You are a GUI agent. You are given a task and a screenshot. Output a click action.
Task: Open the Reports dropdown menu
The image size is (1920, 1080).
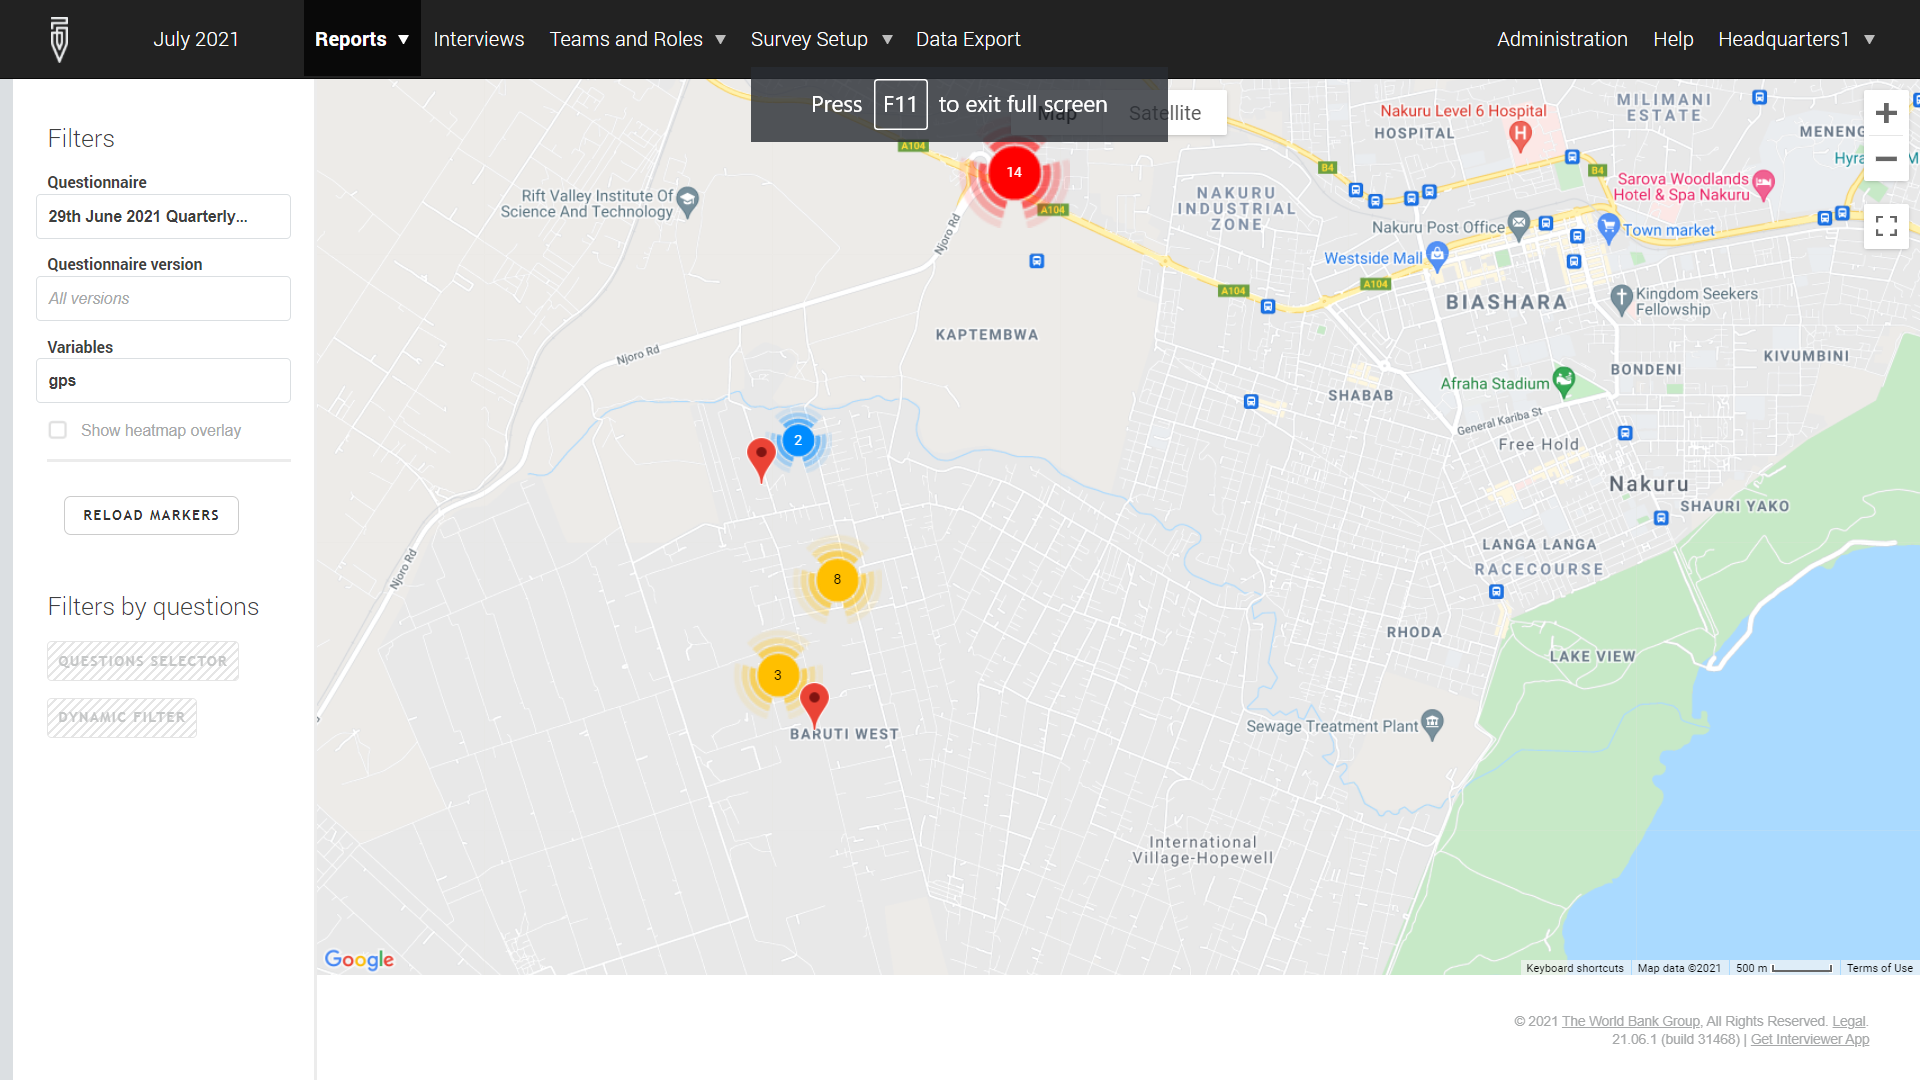point(361,39)
